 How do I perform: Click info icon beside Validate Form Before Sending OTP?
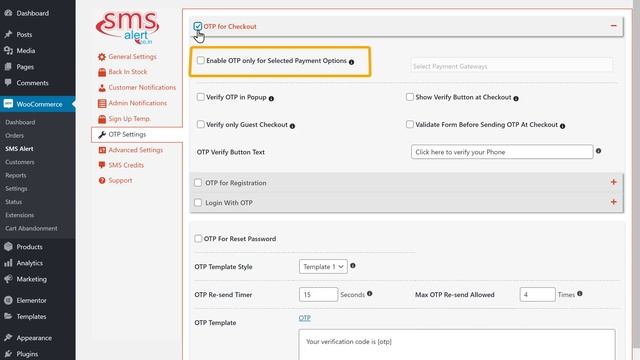pyautogui.click(x=562, y=126)
